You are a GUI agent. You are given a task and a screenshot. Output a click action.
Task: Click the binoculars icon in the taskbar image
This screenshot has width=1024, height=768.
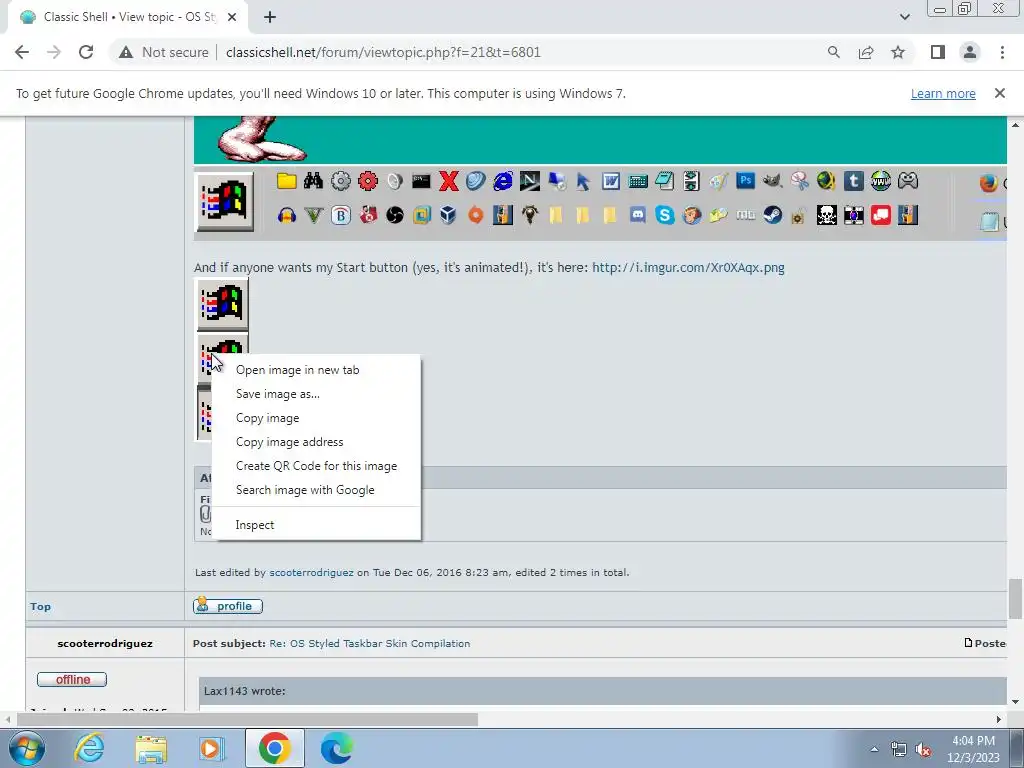(313, 181)
